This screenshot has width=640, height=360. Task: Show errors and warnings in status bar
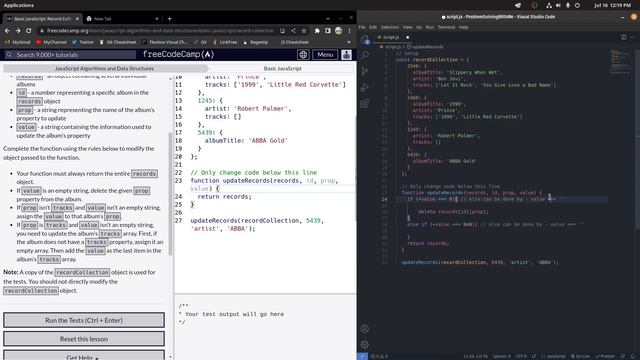(379, 356)
